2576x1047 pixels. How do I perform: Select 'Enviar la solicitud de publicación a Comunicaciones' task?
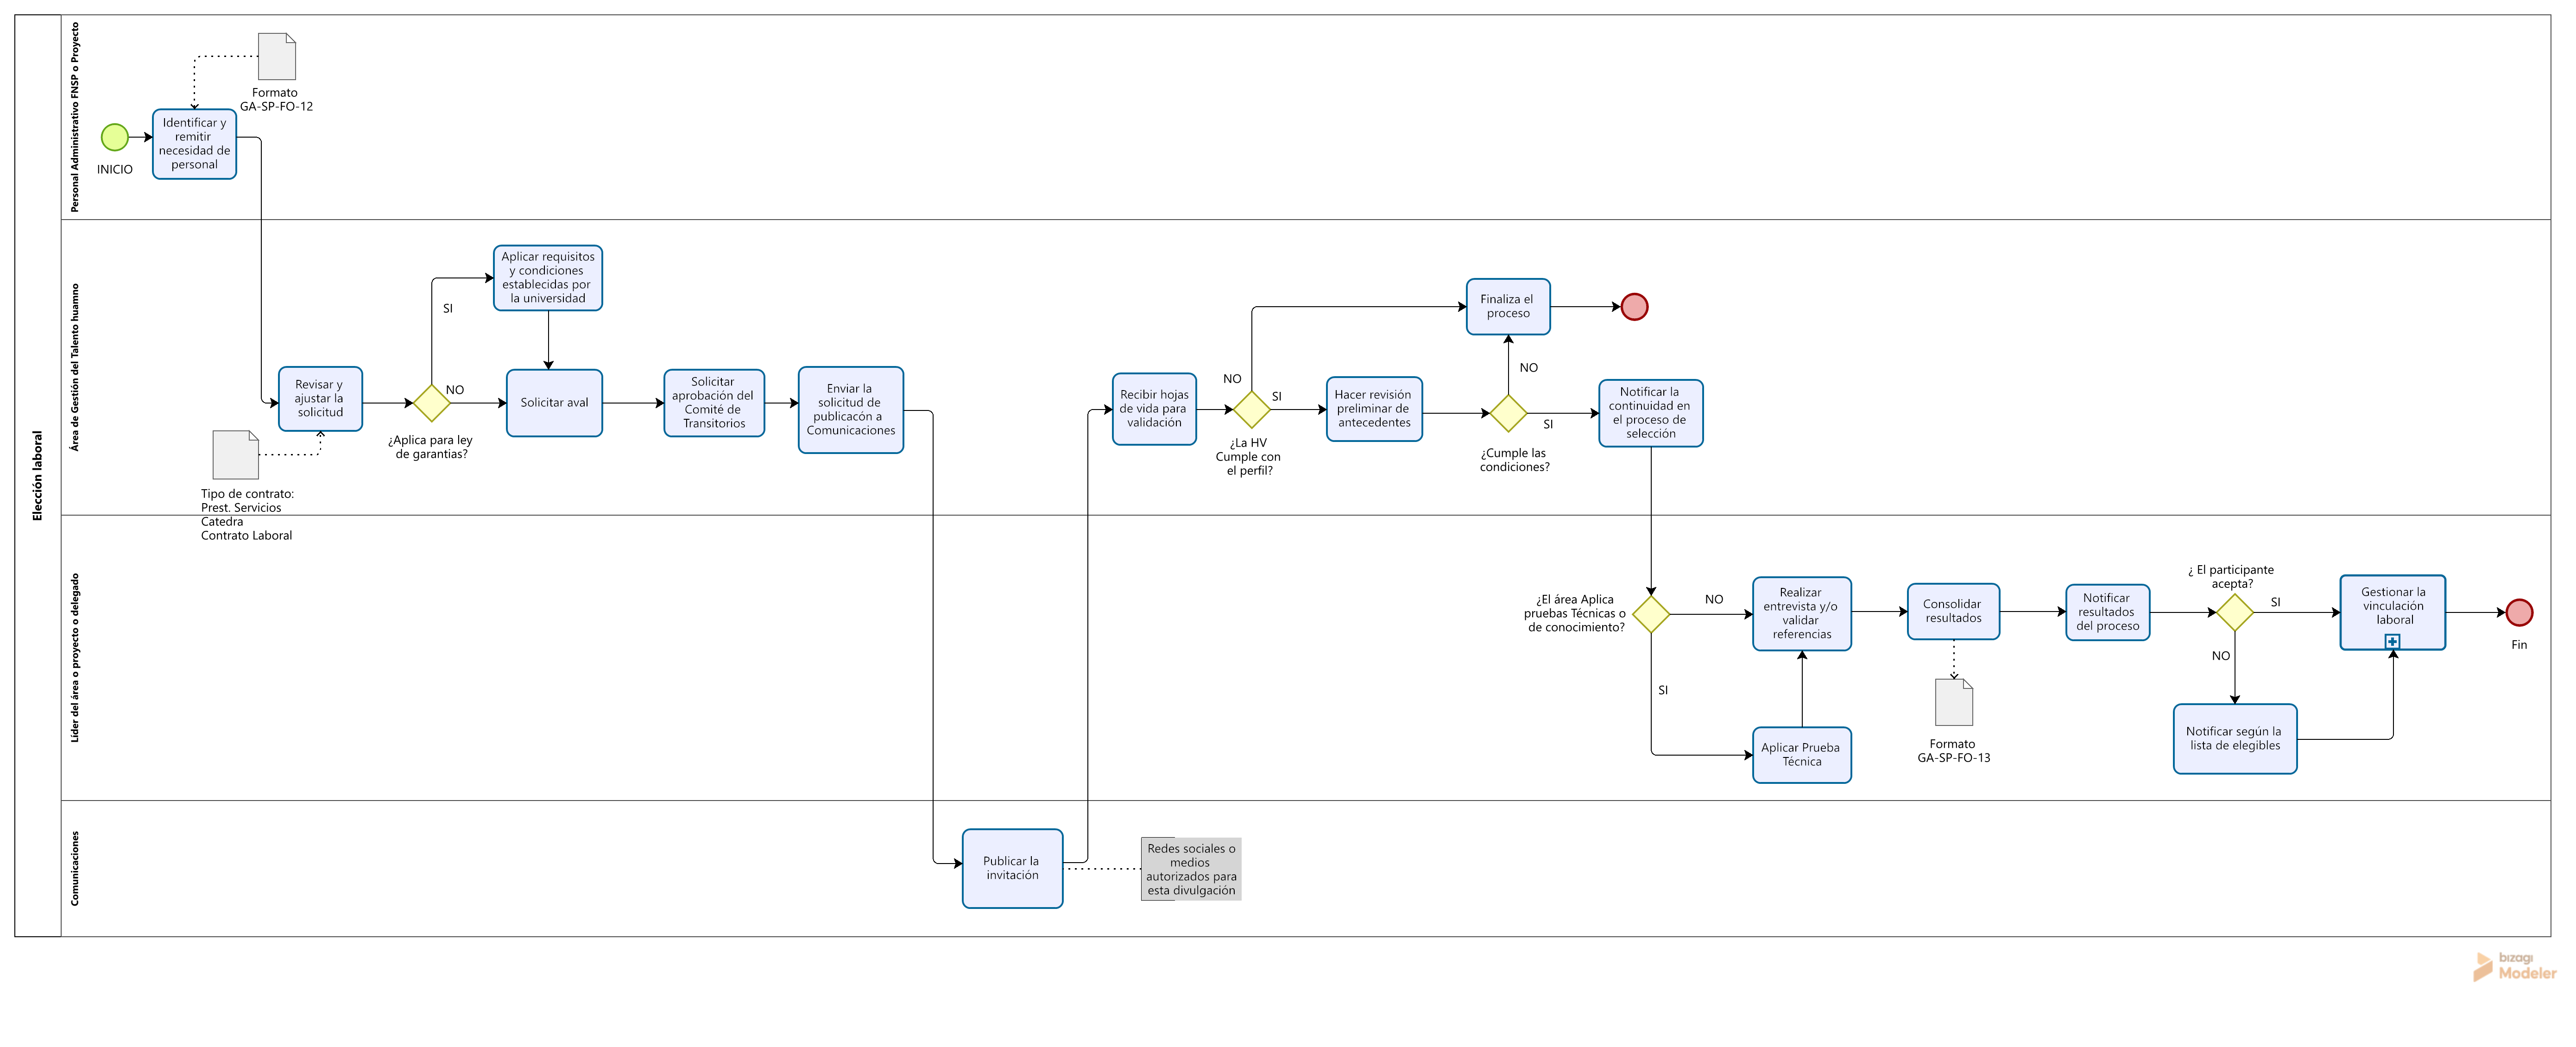[x=851, y=410]
